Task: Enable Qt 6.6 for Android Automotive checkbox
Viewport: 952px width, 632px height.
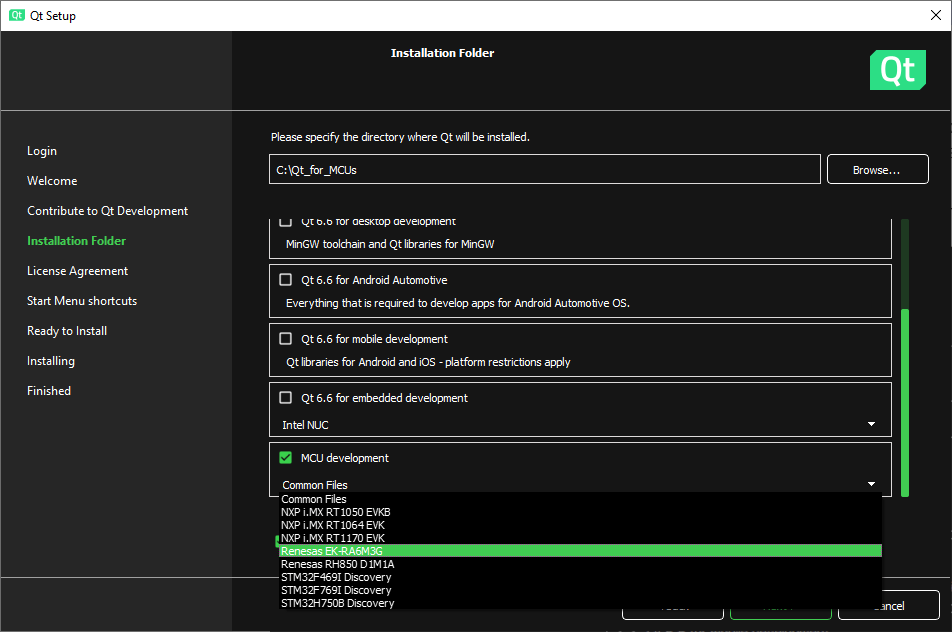Action: 286,280
